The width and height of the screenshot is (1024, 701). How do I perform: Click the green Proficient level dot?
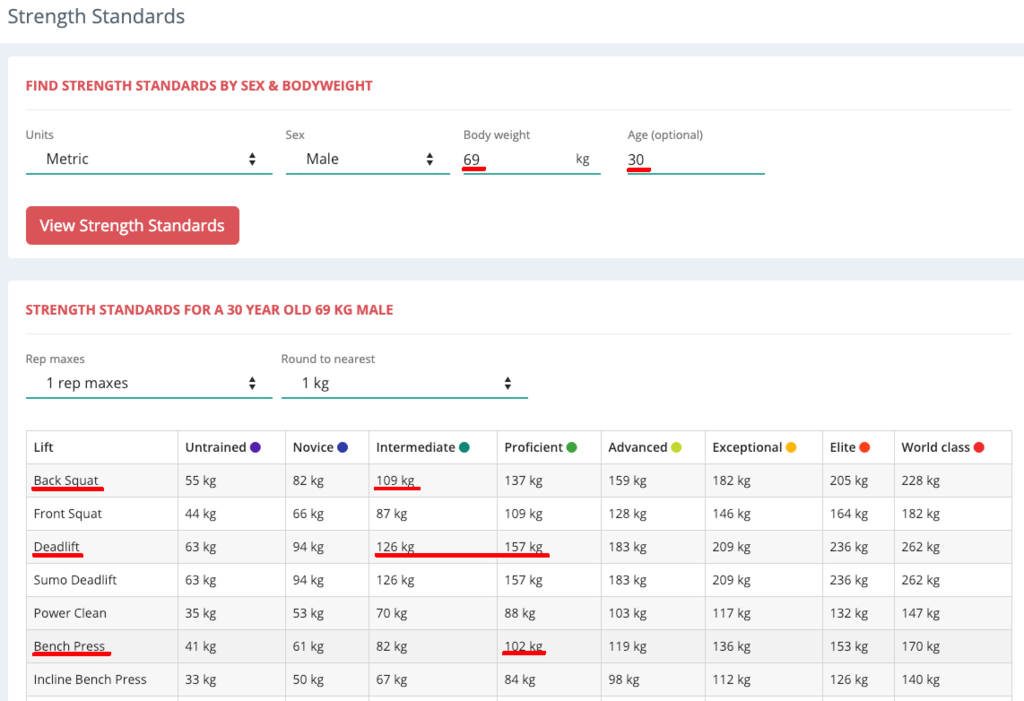coord(571,448)
